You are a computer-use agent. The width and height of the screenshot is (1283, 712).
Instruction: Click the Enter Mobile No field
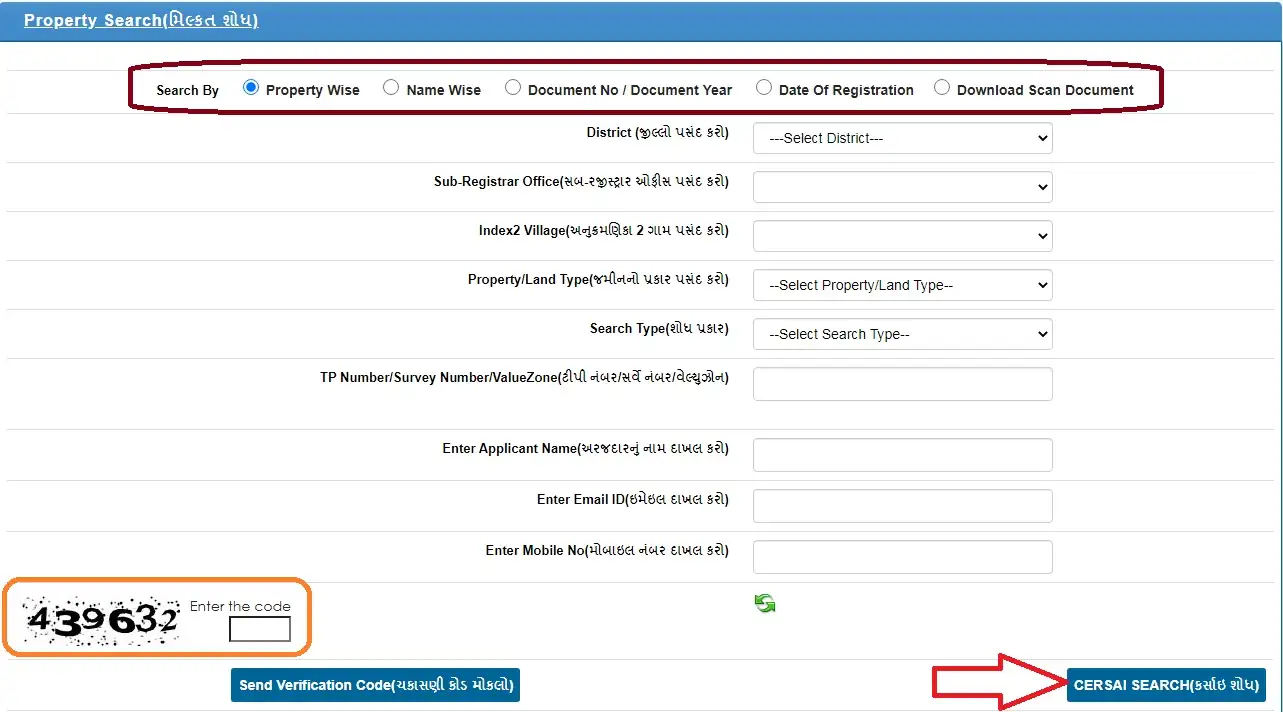(902, 557)
